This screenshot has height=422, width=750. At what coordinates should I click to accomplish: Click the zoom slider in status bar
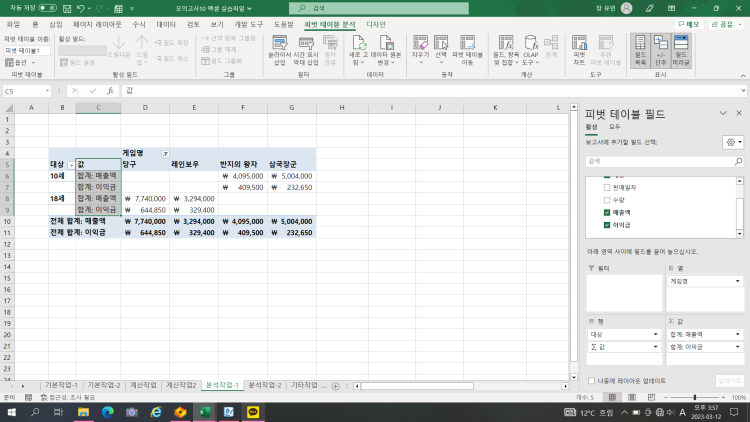pyautogui.click(x=695, y=397)
